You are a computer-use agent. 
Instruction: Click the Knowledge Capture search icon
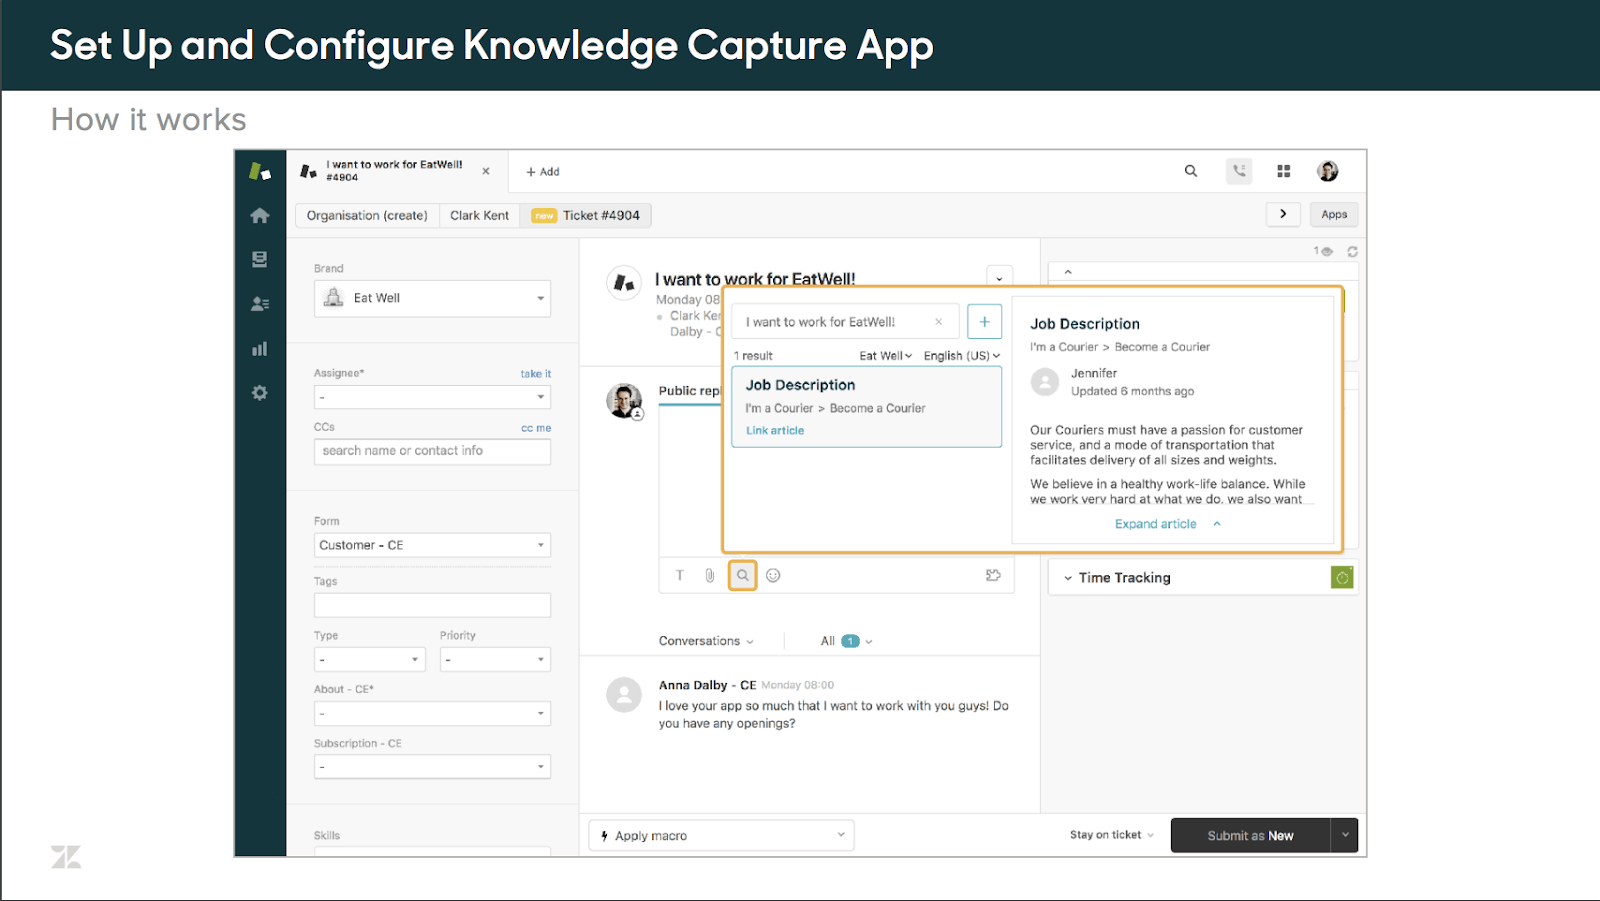pyautogui.click(x=742, y=575)
